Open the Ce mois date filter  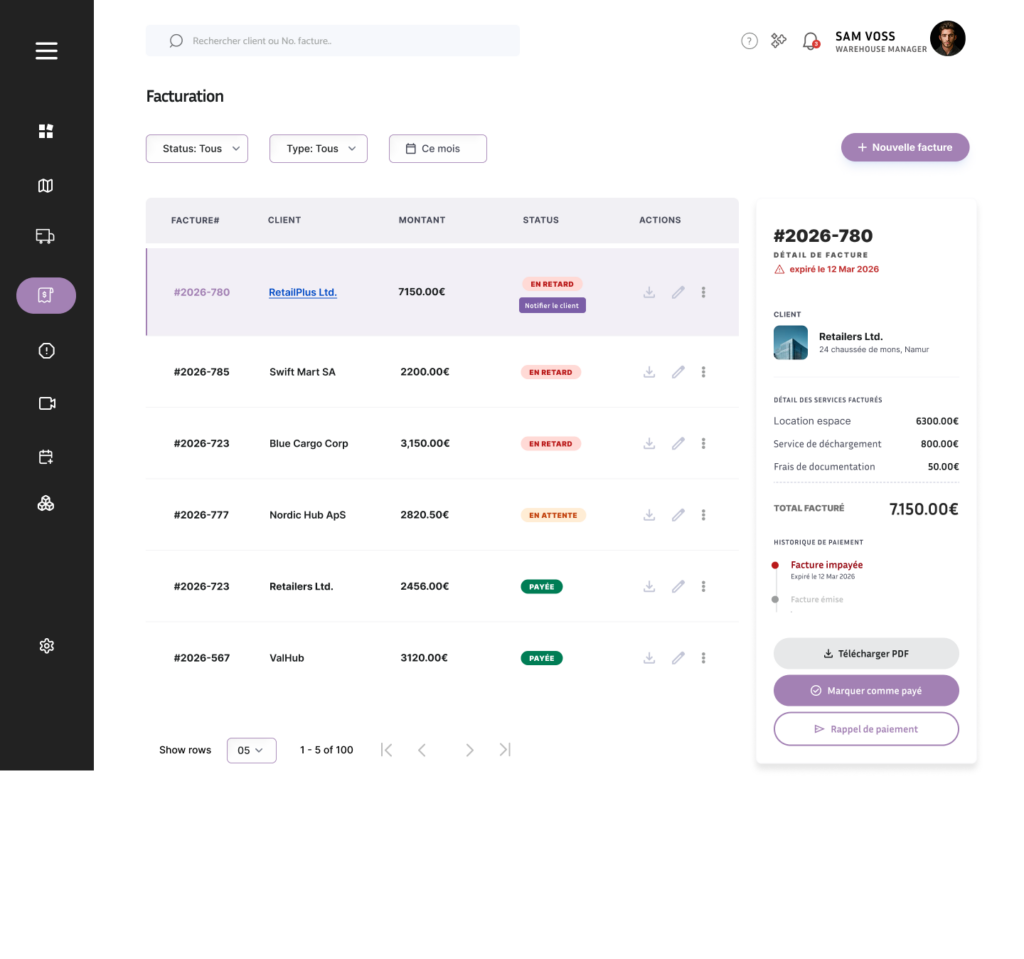[x=438, y=148]
